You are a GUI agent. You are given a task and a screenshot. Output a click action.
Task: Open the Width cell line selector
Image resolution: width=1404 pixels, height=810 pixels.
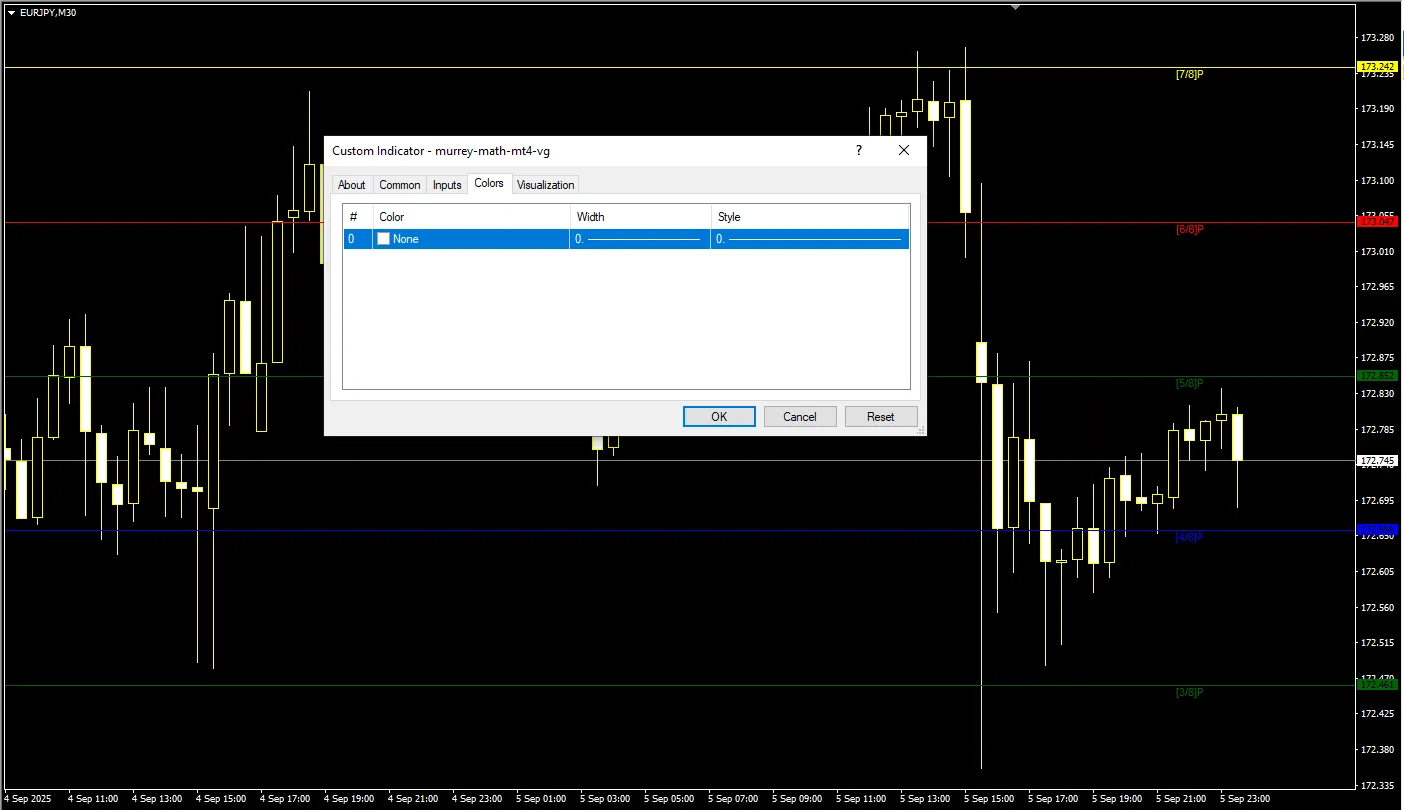(639, 239)
